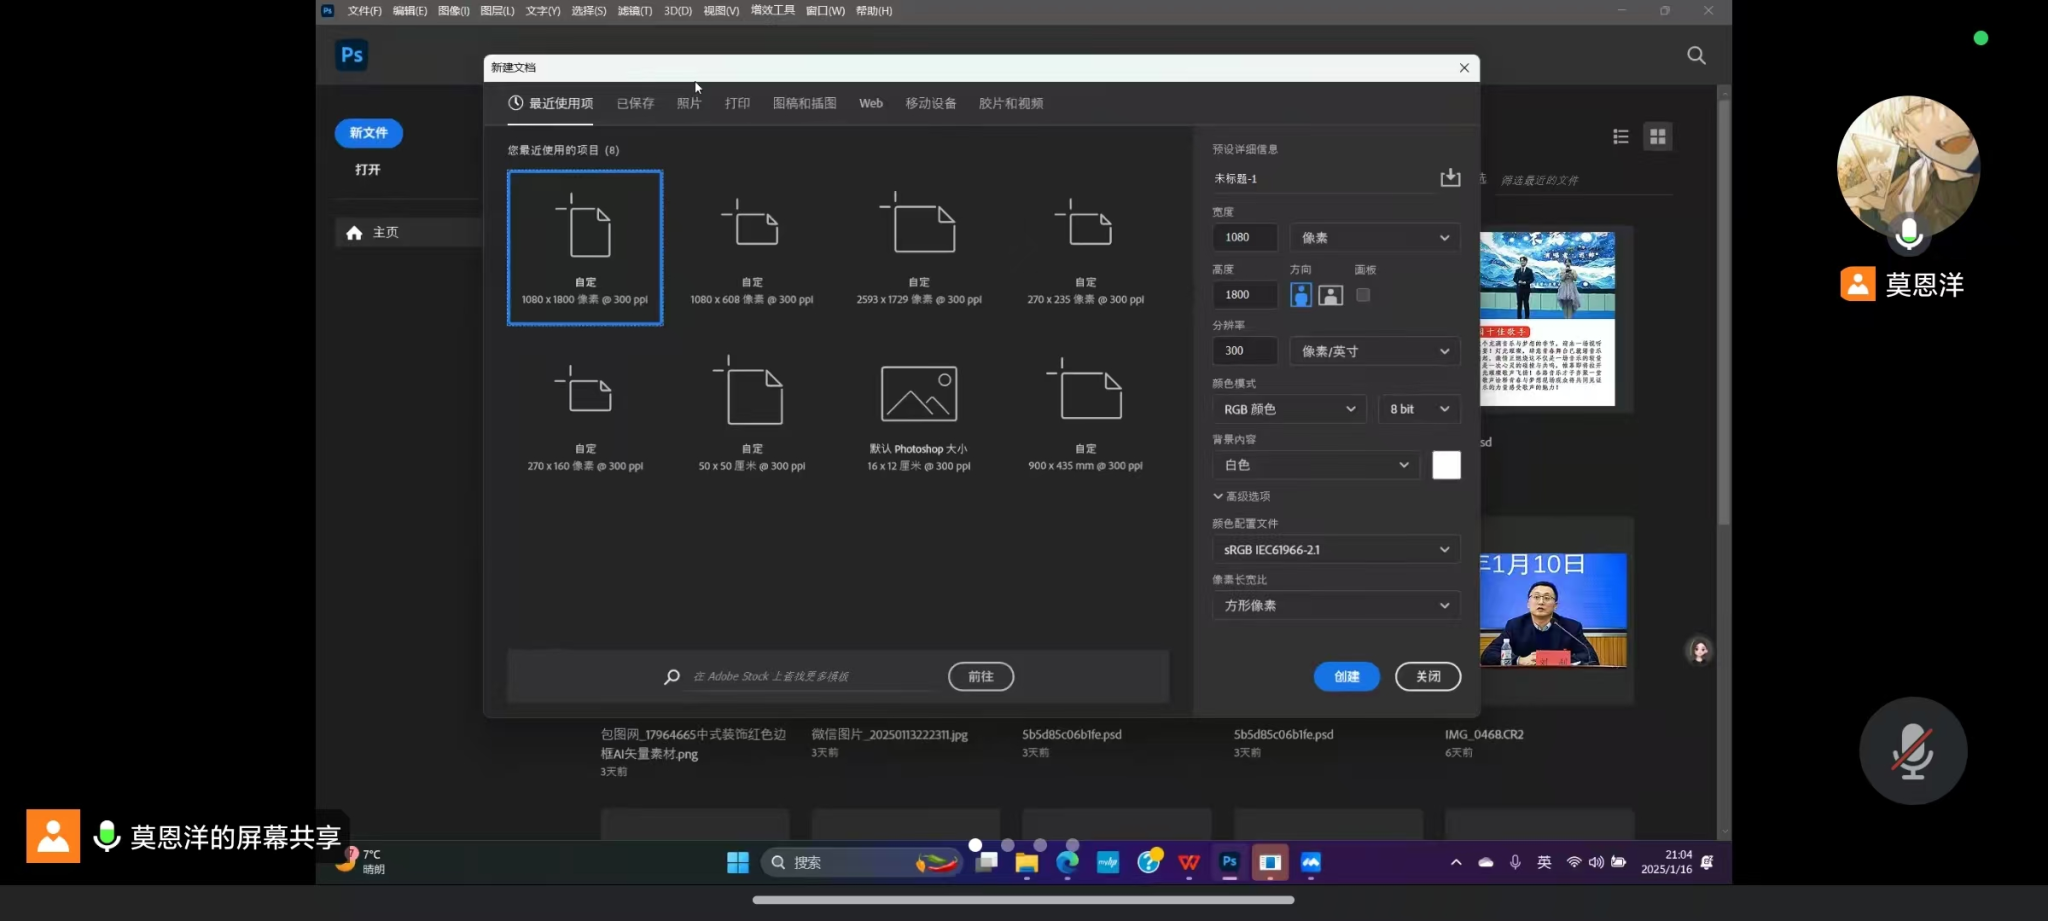The width and height of the screenshot is (2048, 921).
Task: Click the 前往 button
Action: (x=980, y=677)
